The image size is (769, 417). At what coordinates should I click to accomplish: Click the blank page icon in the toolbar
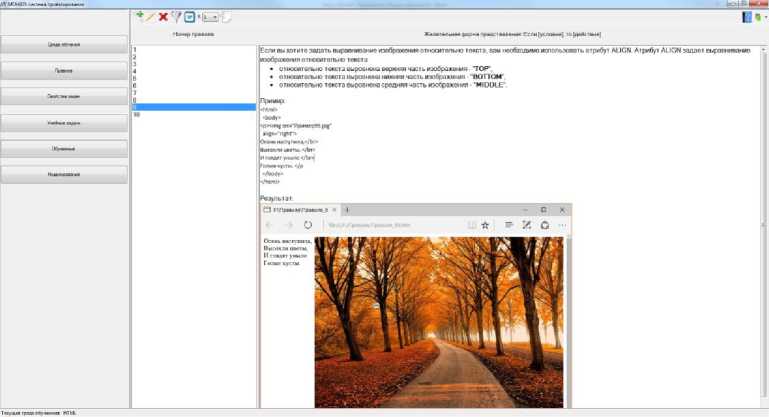coord(228,17)
